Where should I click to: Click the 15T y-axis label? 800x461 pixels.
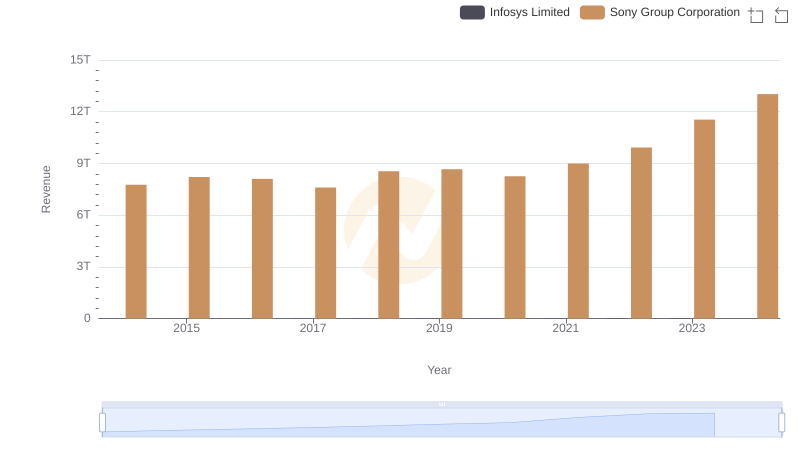pyautogui.click(x=81, y=60)
